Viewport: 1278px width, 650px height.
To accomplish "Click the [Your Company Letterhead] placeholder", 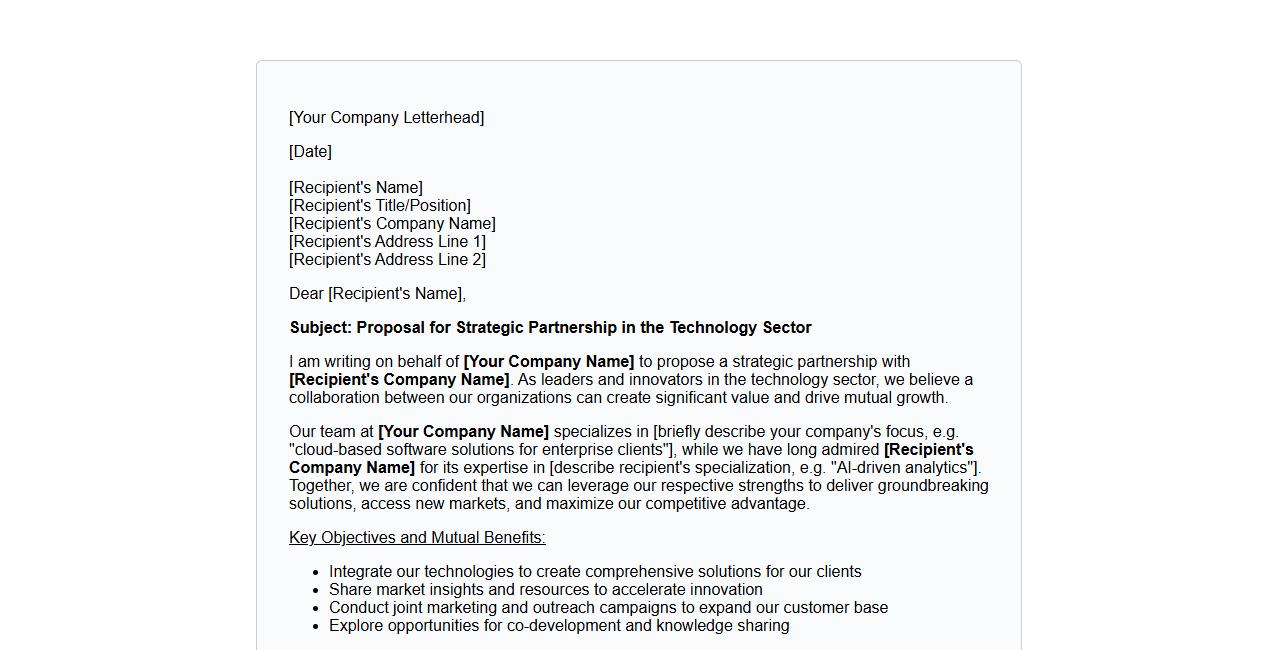I will 386,118.
